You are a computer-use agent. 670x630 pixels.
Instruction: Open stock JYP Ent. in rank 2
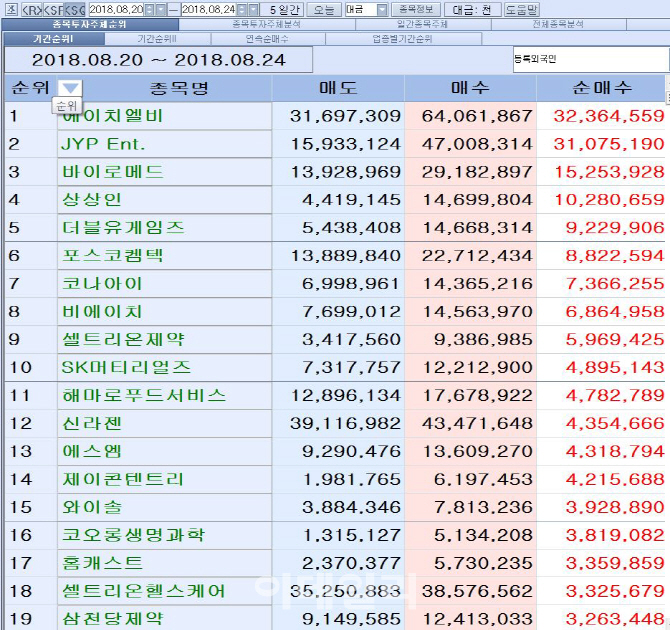coord(164,144)
